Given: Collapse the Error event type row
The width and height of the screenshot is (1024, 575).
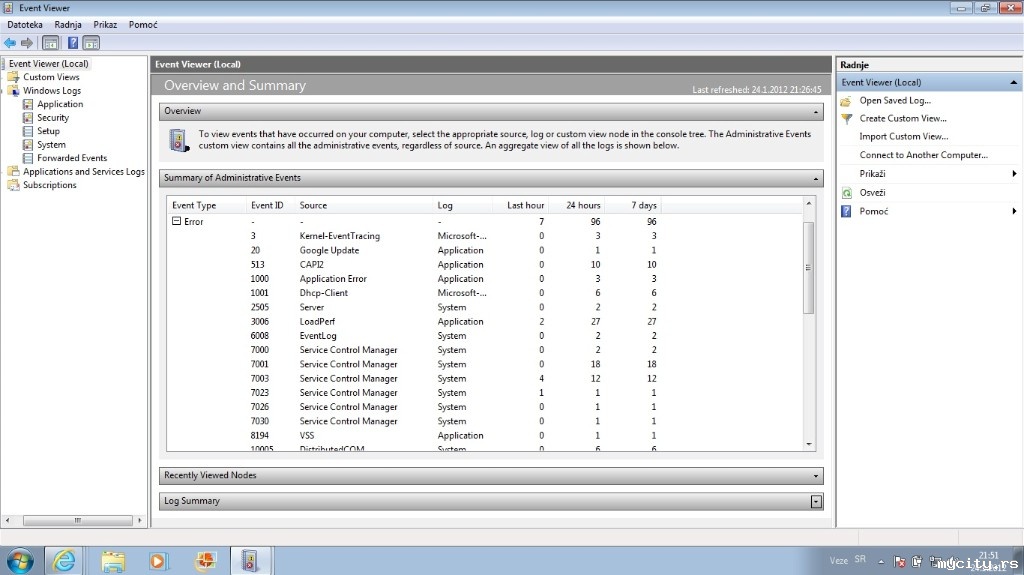Looking at the screenshot, I should click(176, 222).
